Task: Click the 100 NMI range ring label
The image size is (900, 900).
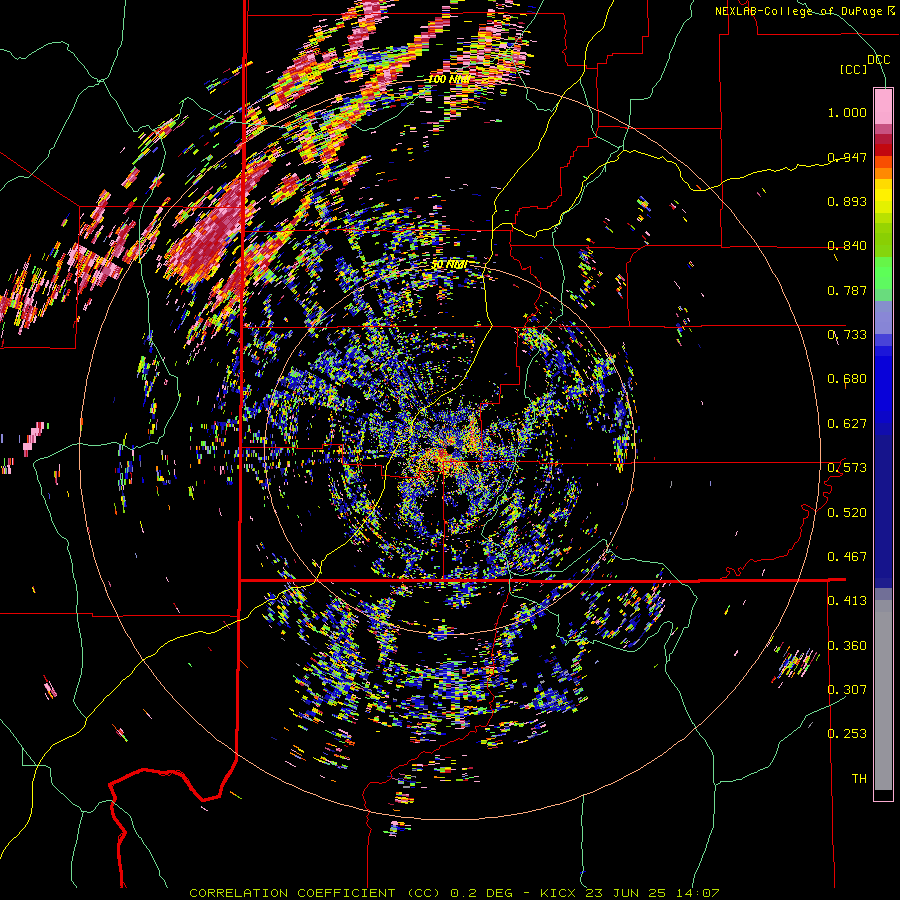Action: pyautogui.click(x=448, y=79)
